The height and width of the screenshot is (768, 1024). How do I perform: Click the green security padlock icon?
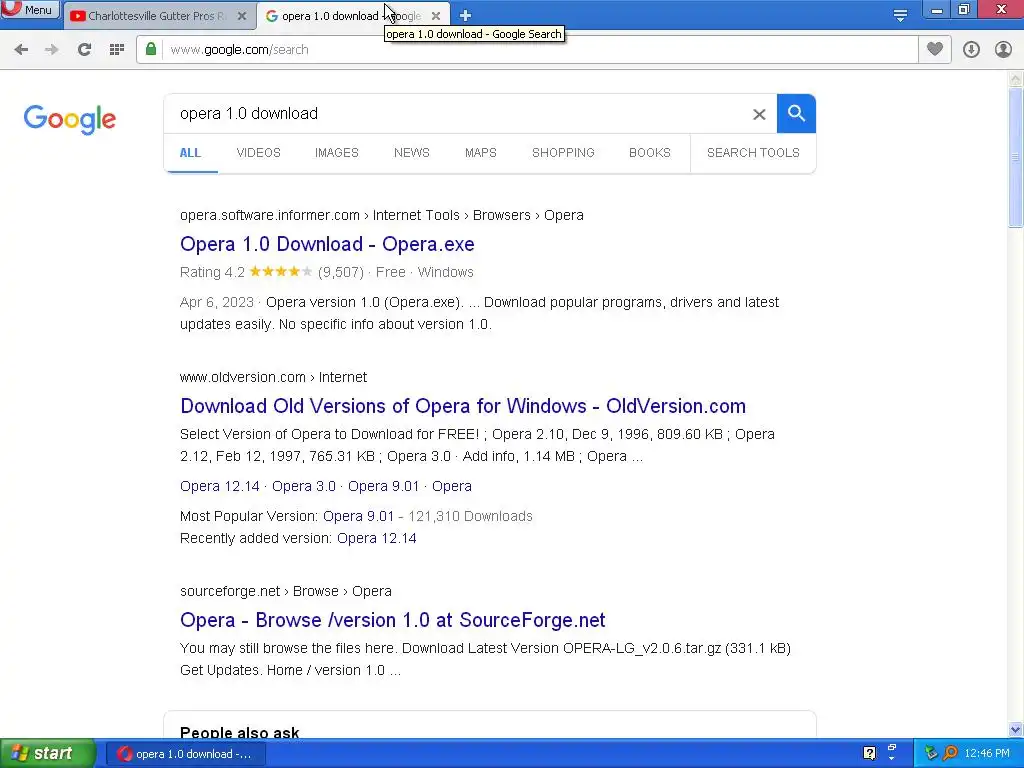coord(151,50)
